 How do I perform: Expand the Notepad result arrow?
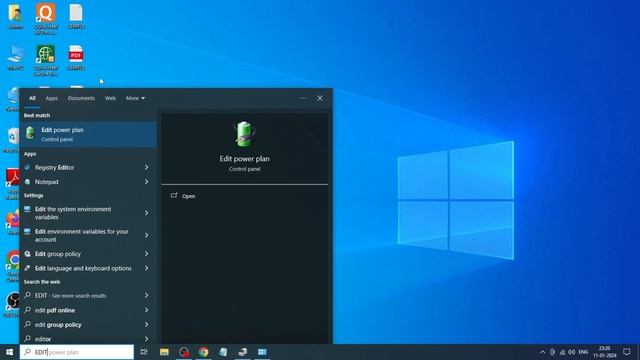point(147,182)
